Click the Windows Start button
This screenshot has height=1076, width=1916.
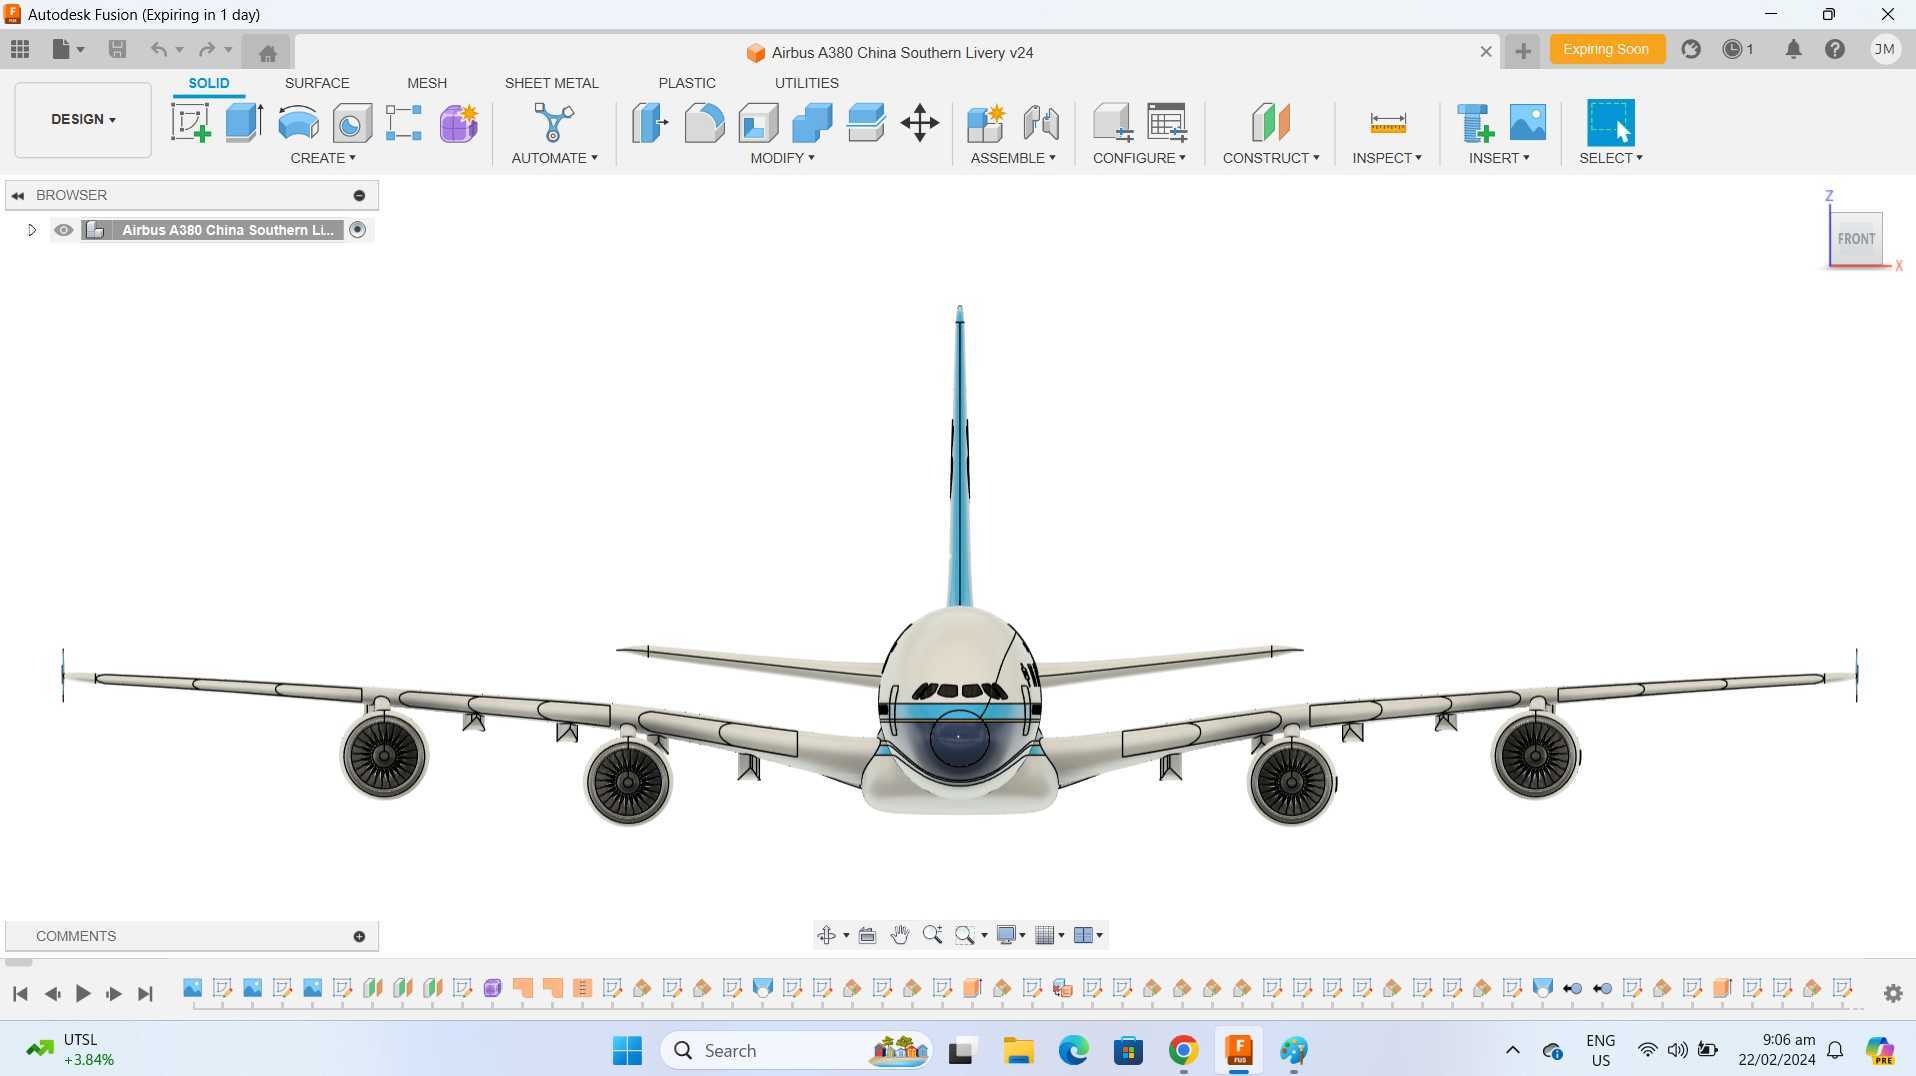pos(627,1050)
